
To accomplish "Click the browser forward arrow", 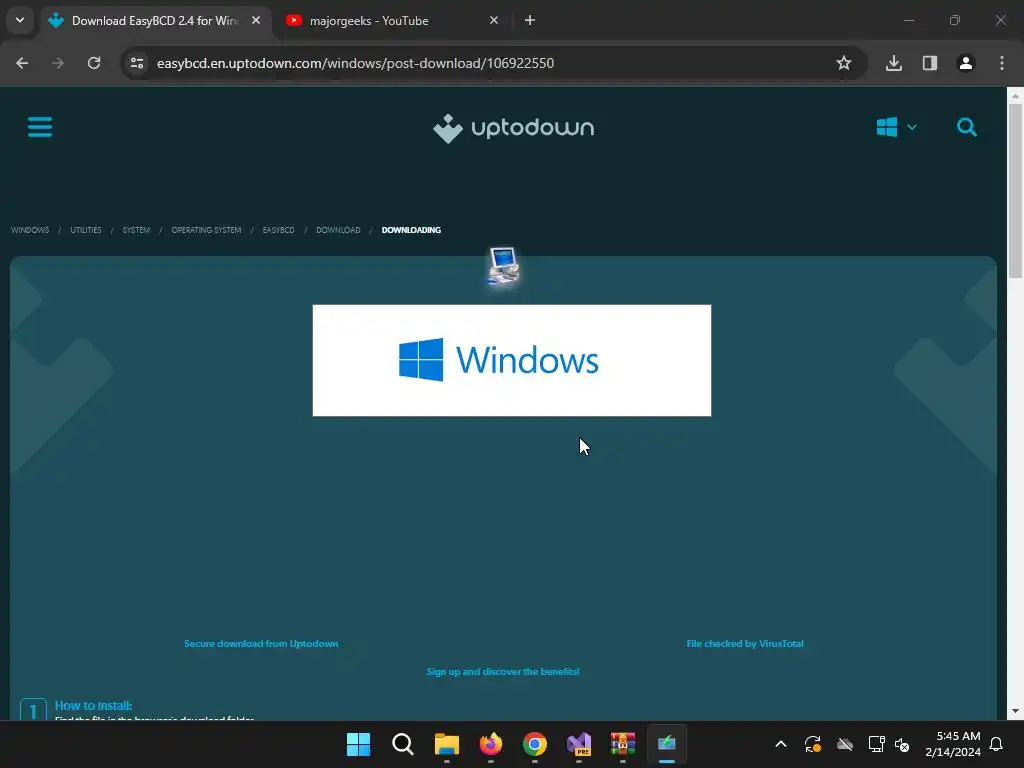I will (x=58, y=63).
